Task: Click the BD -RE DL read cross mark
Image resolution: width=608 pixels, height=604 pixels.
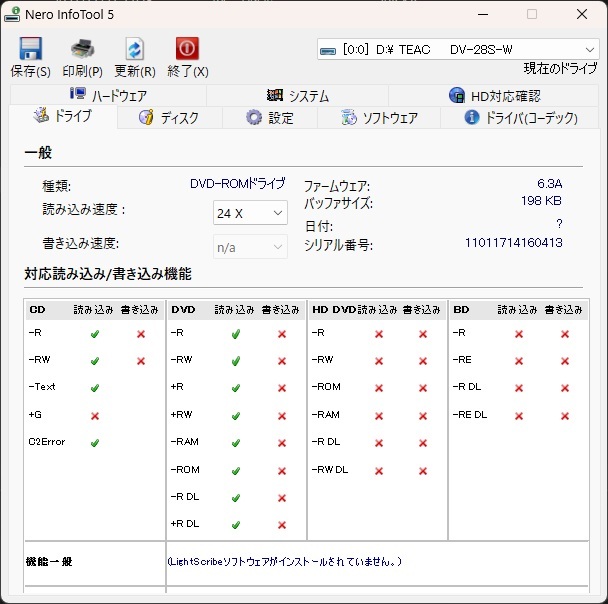Action: 519,416
